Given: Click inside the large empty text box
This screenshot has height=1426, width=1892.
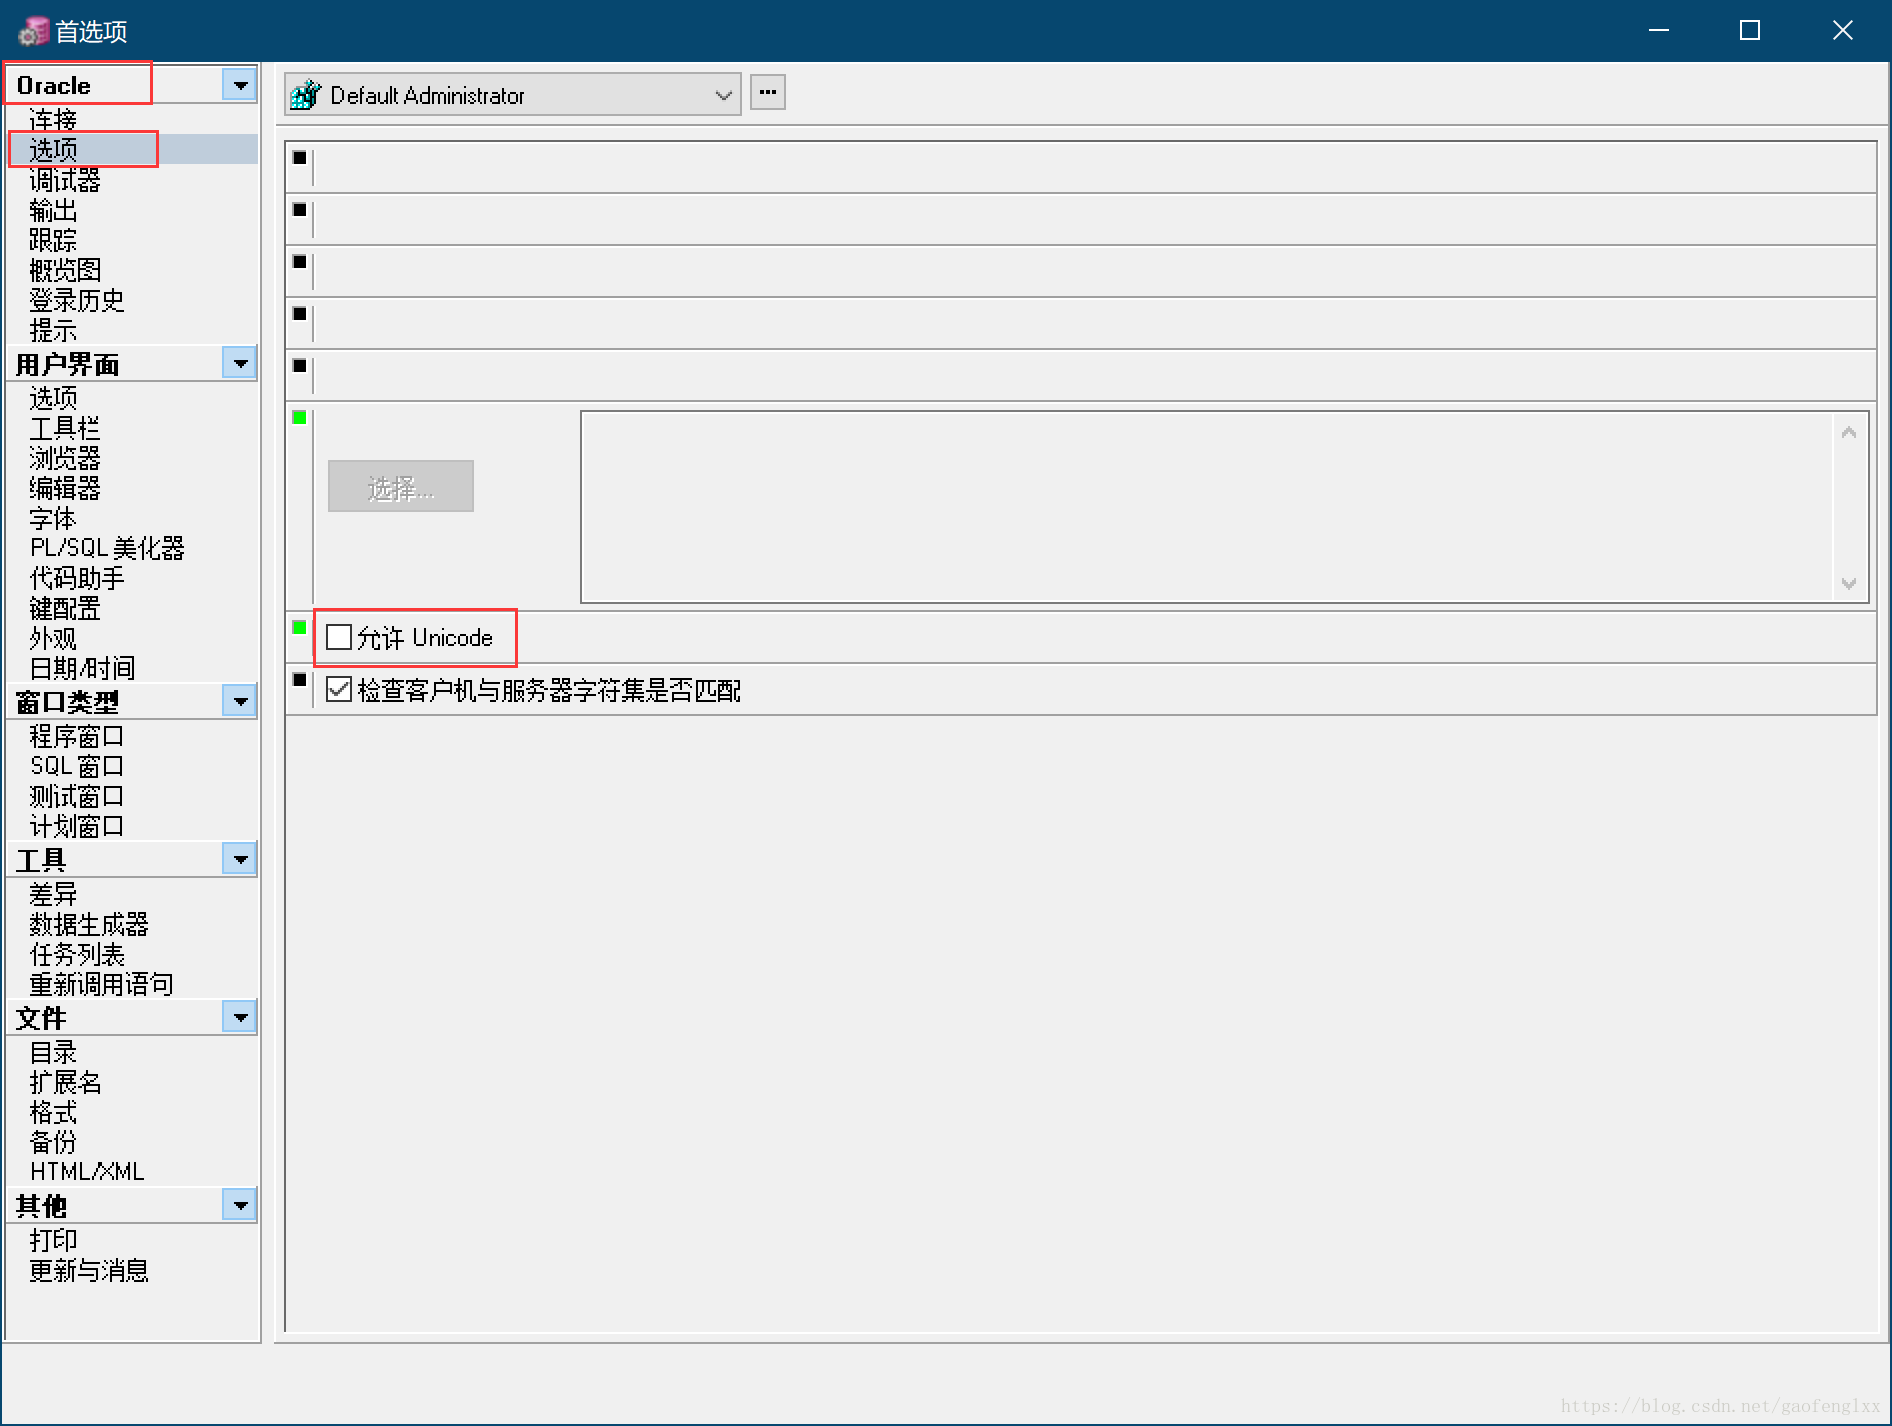Looking at the screenshot, I should click(1207, 507).
